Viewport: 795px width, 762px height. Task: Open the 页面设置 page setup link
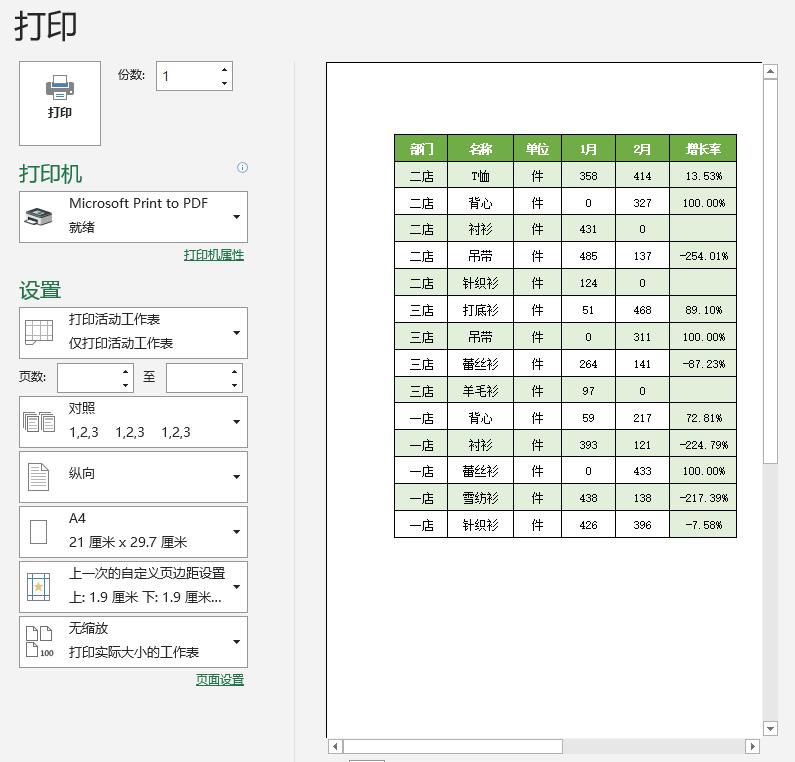coord(220,679)
